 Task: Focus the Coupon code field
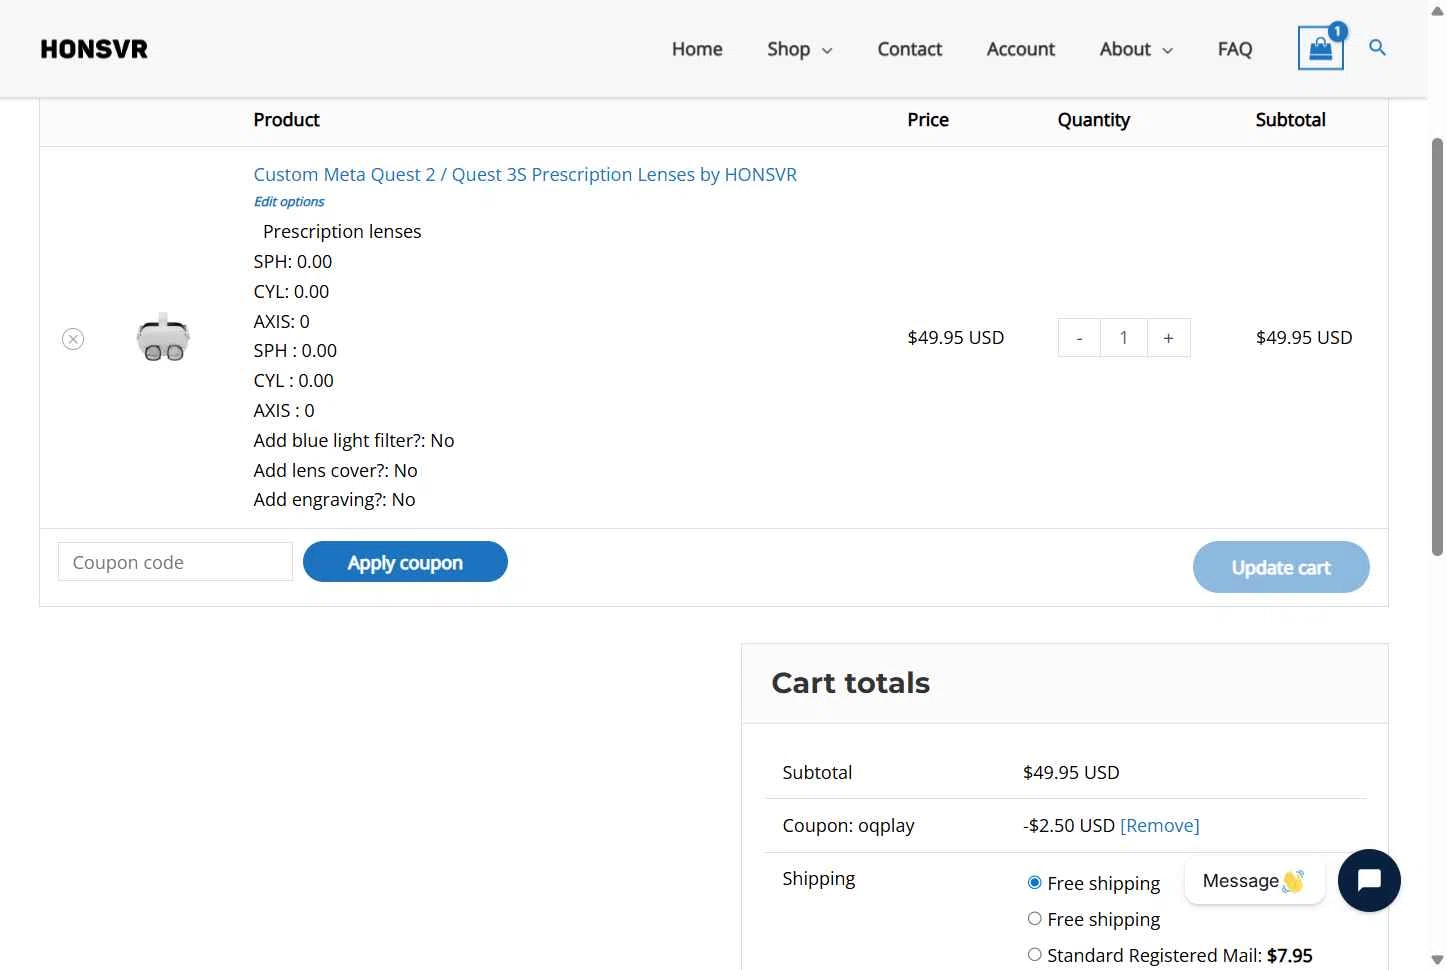[x=175, y=562]
